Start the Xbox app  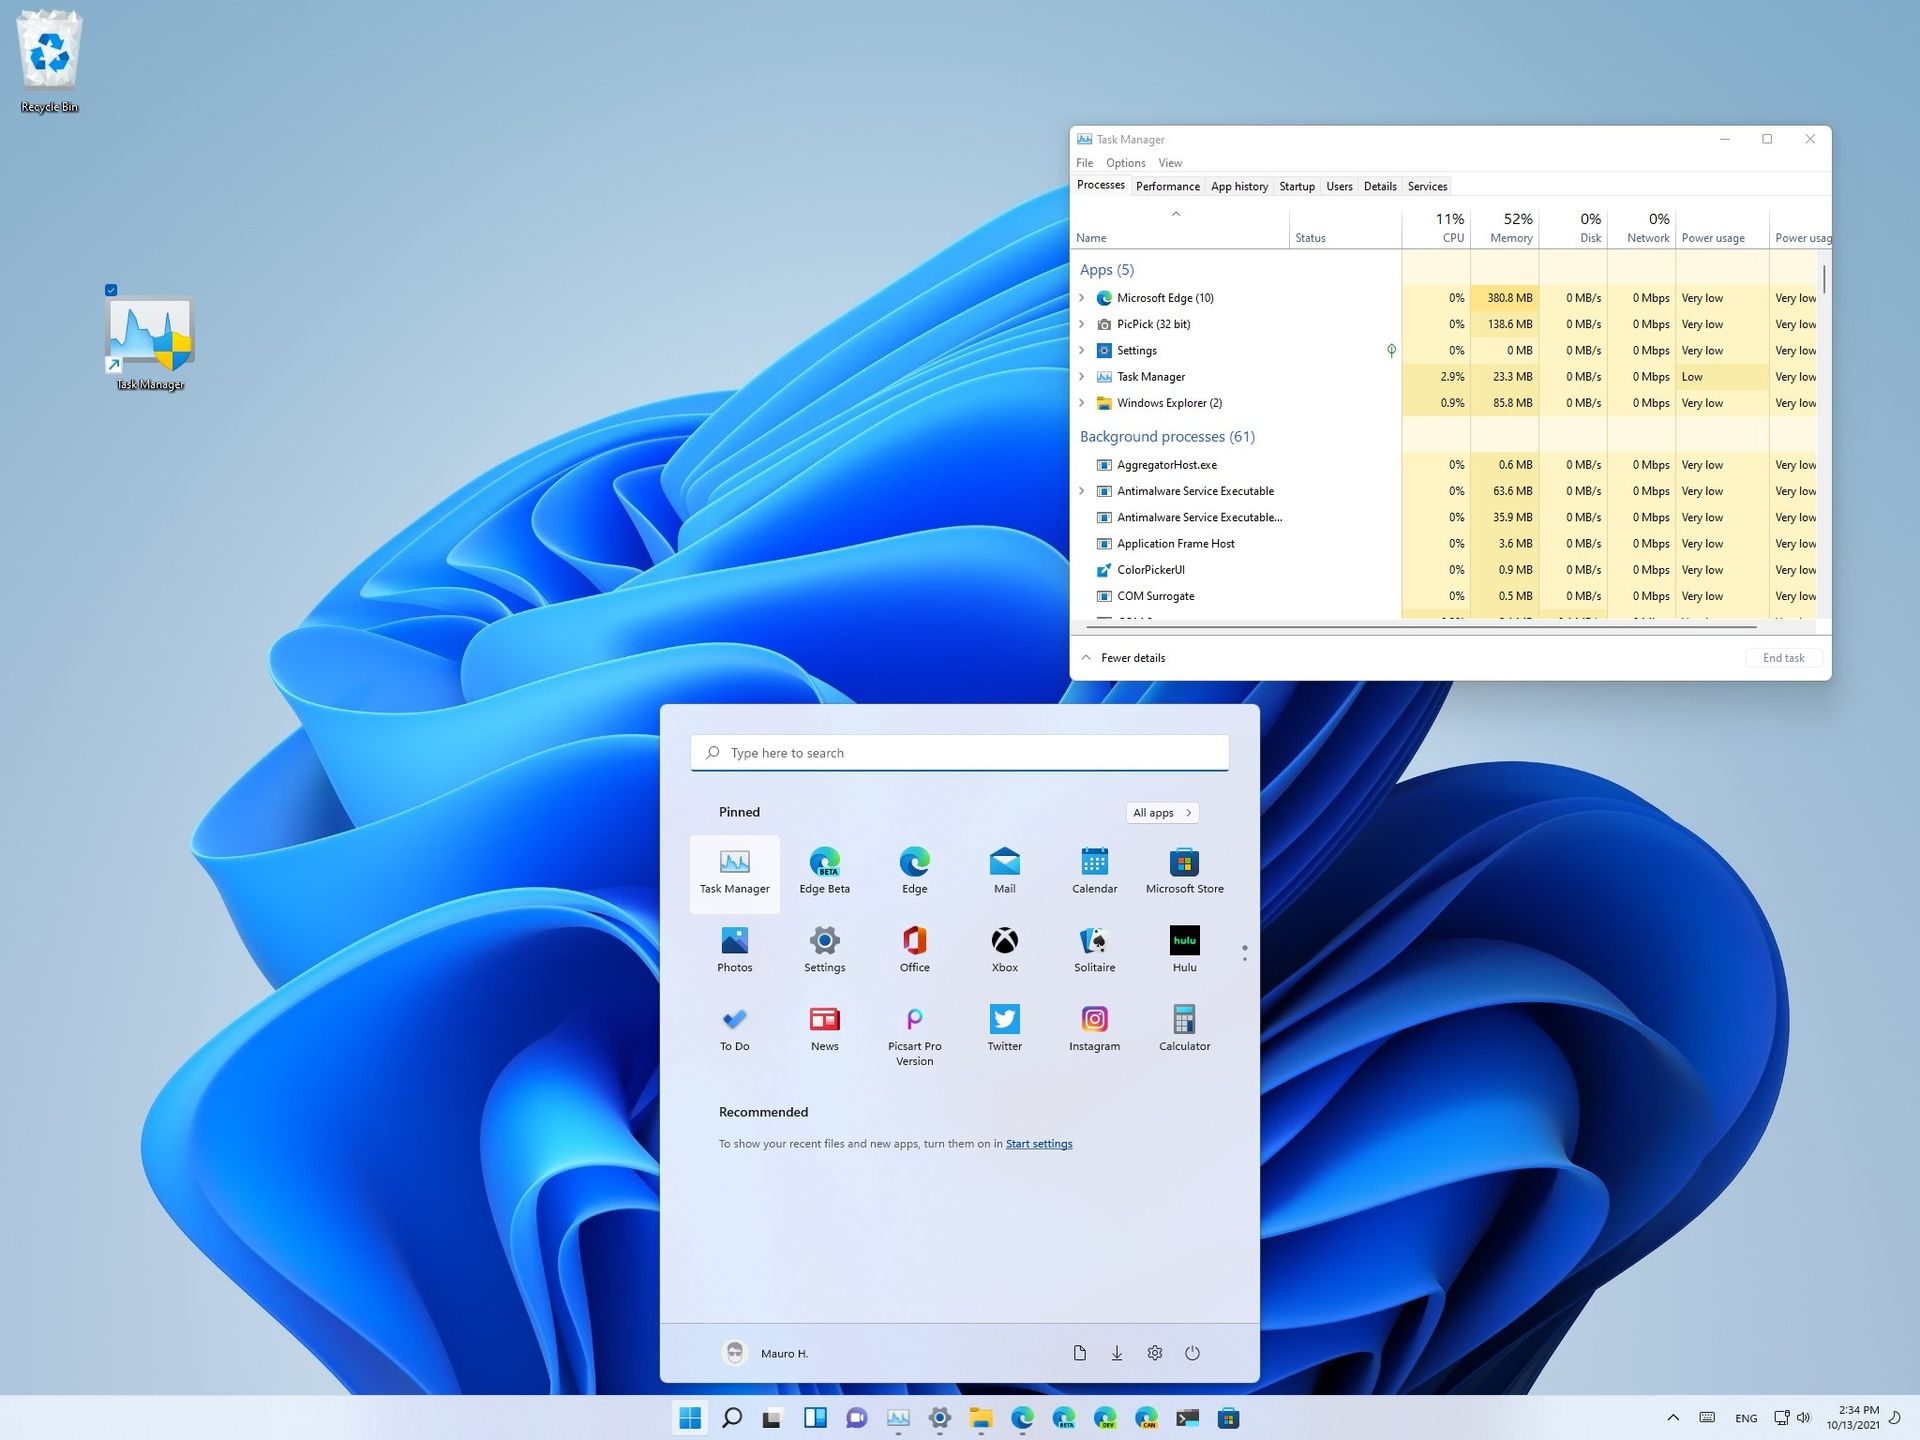pyautogui.click(x=1004, y=947)
